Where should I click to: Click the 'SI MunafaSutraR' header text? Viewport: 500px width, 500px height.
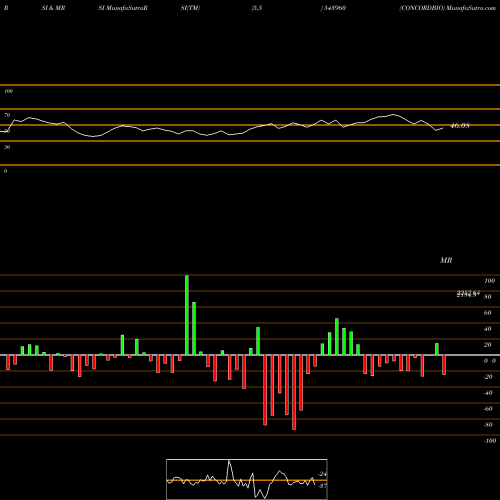[123, 8]
